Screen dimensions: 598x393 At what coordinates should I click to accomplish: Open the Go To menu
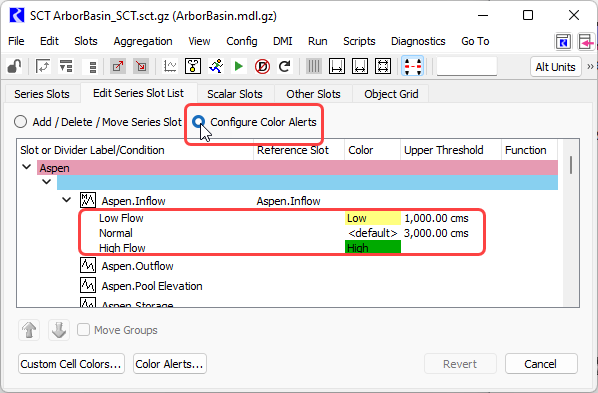click(x=475, y=41)
